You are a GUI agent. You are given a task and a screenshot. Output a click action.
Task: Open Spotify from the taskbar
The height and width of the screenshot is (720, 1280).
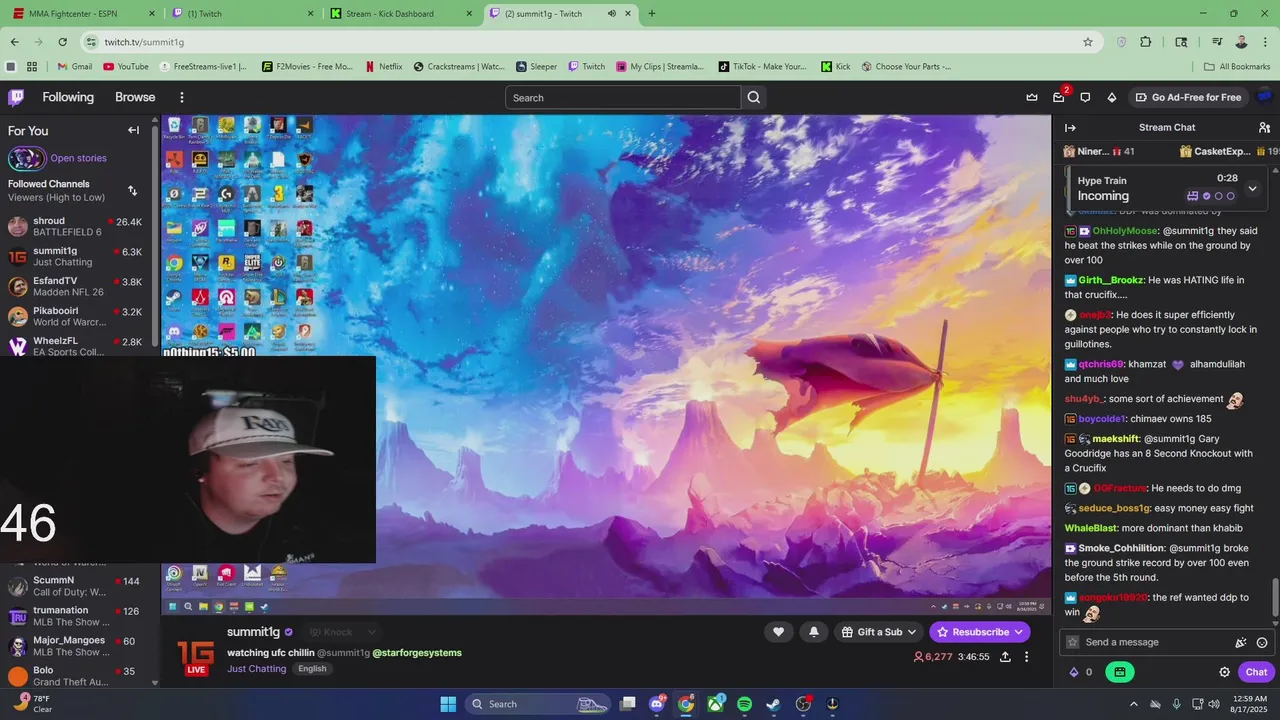pyautogui.click(x=744, y=704)
